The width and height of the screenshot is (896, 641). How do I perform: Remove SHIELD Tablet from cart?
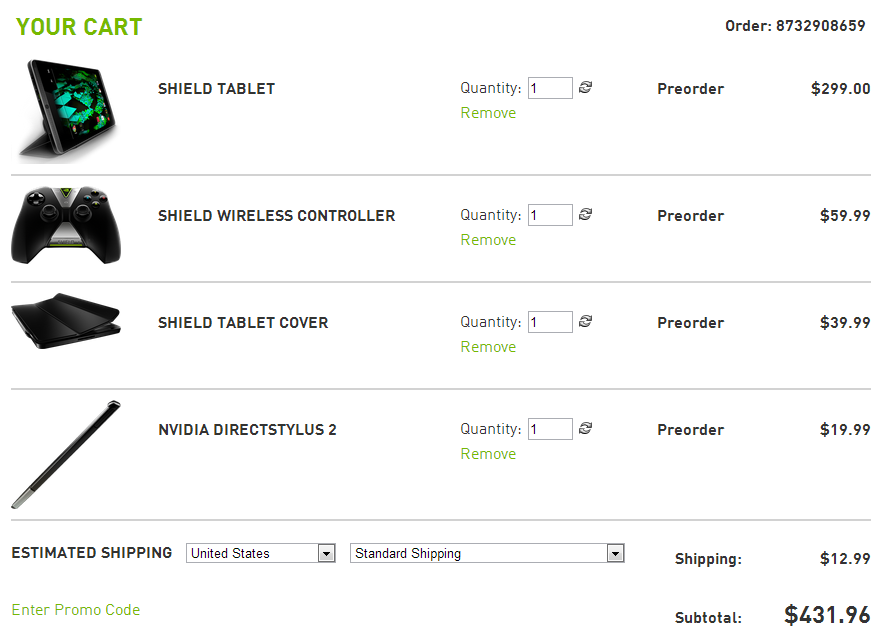(x=488, y=113)
